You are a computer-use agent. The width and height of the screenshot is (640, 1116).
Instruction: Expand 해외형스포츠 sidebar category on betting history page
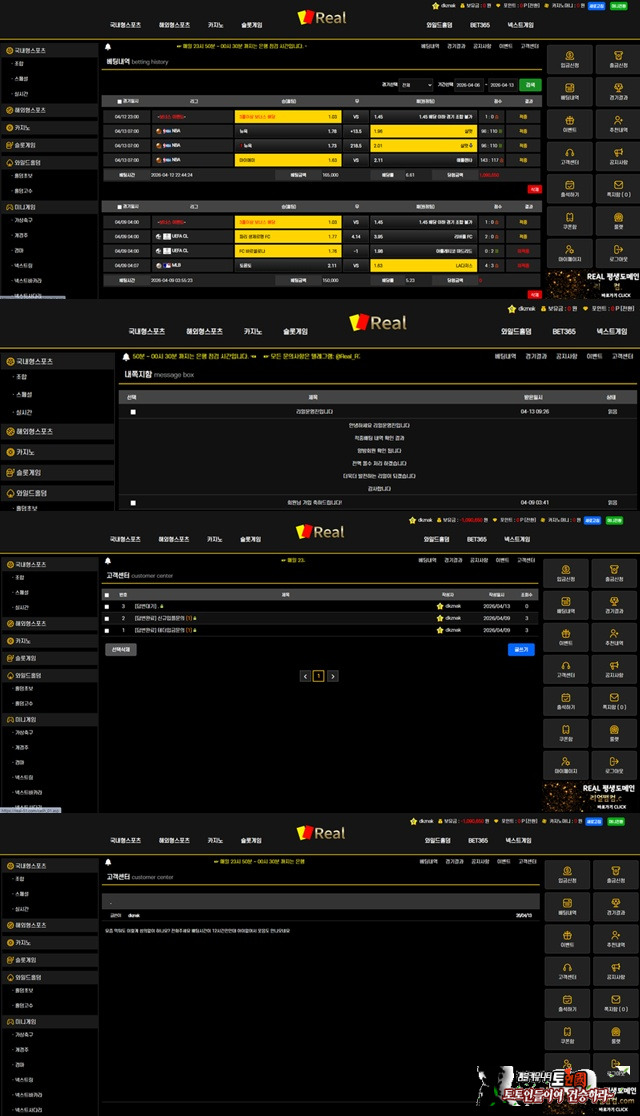49,110
